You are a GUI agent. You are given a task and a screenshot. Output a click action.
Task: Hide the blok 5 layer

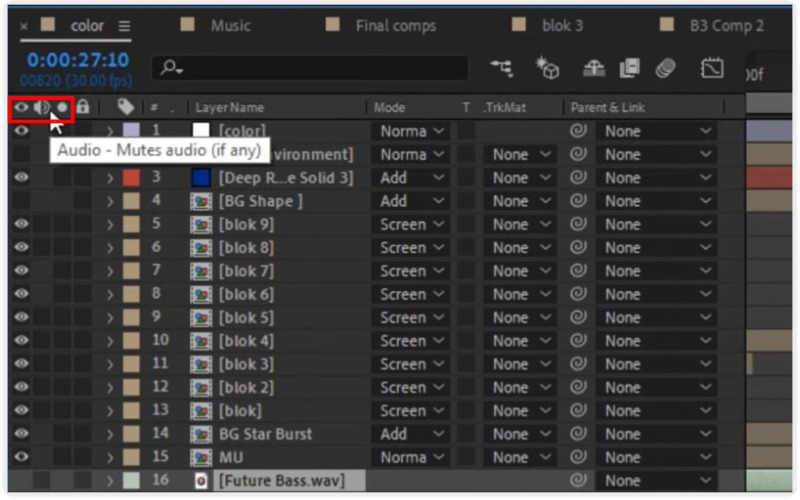tap(21, 317)
